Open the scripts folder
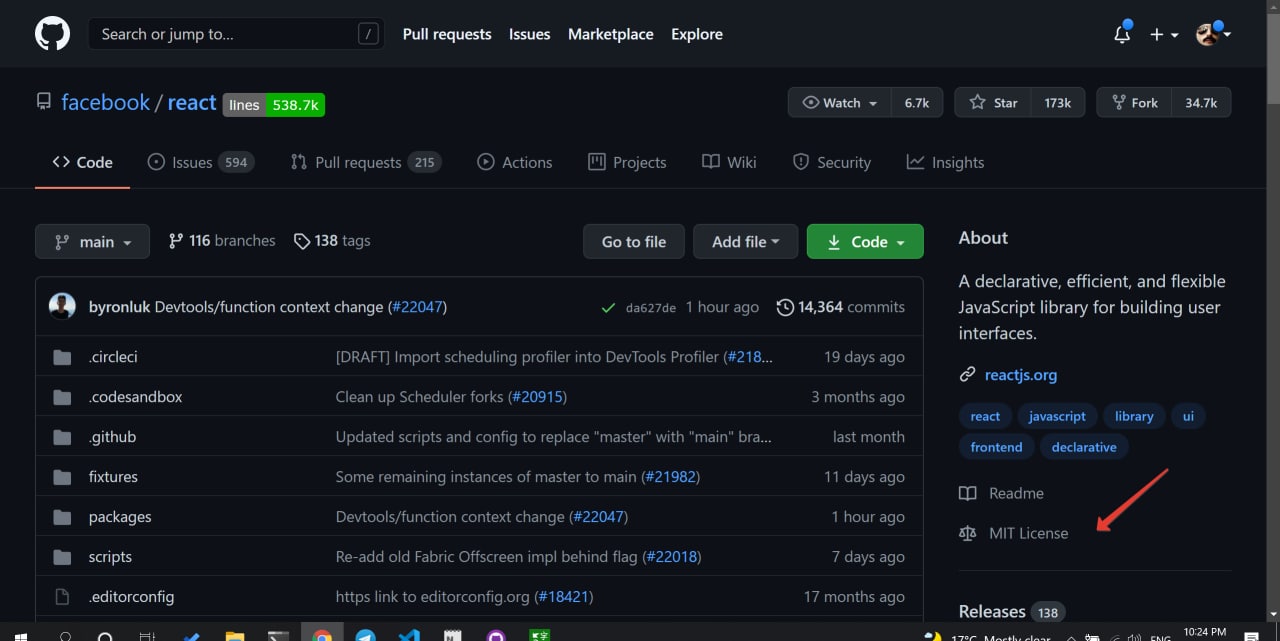Viewport: 1280px width, 641px height. pyautogui.click(x=110, y=557)
